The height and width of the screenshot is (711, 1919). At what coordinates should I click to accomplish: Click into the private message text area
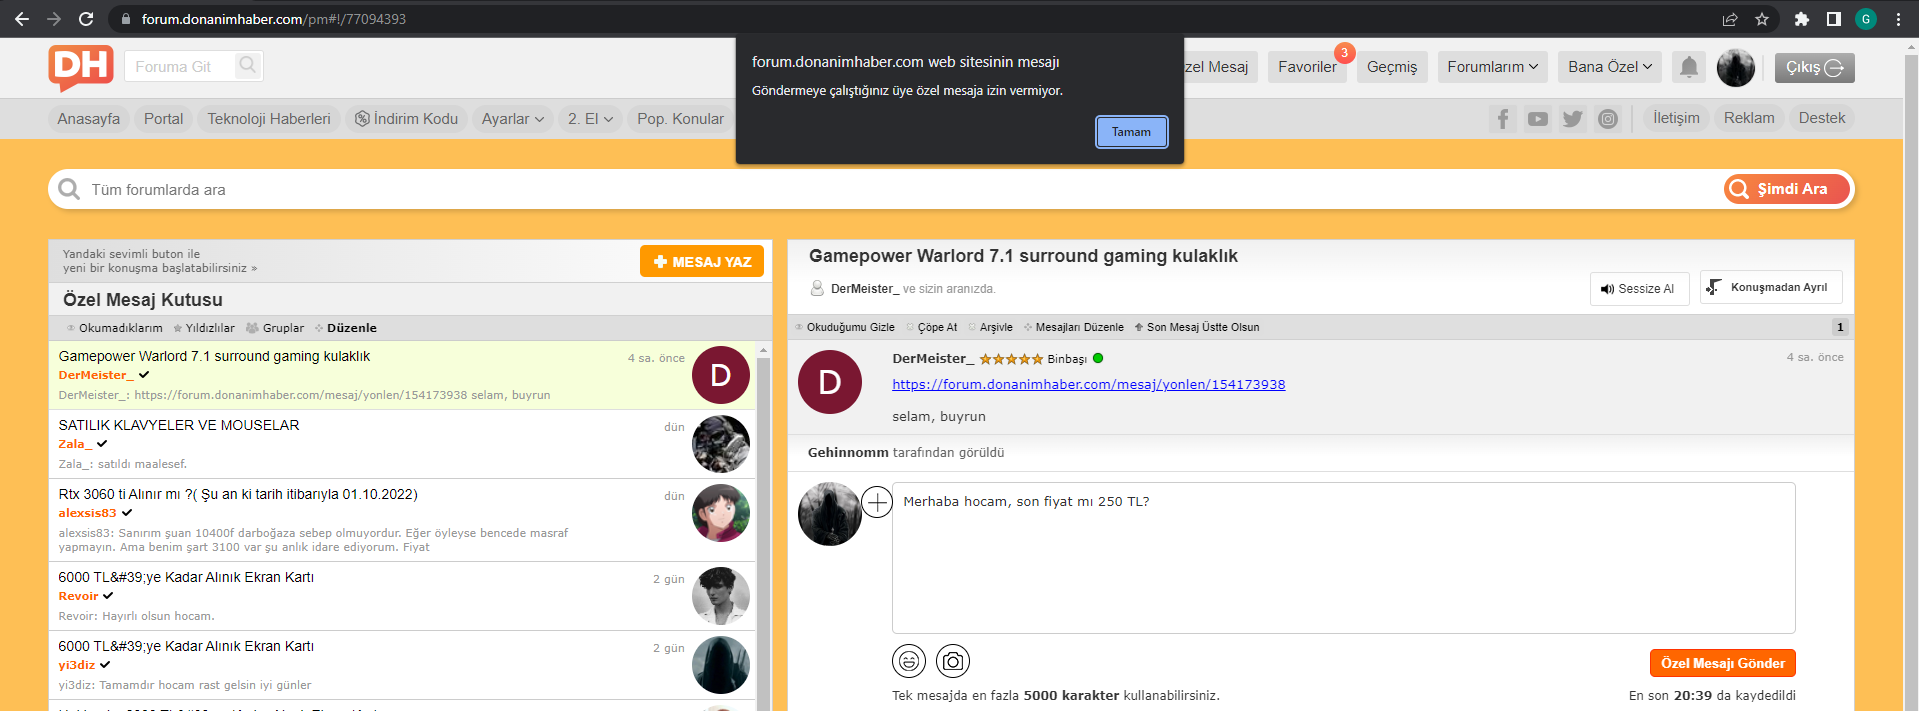click(x=1344, y=558)
